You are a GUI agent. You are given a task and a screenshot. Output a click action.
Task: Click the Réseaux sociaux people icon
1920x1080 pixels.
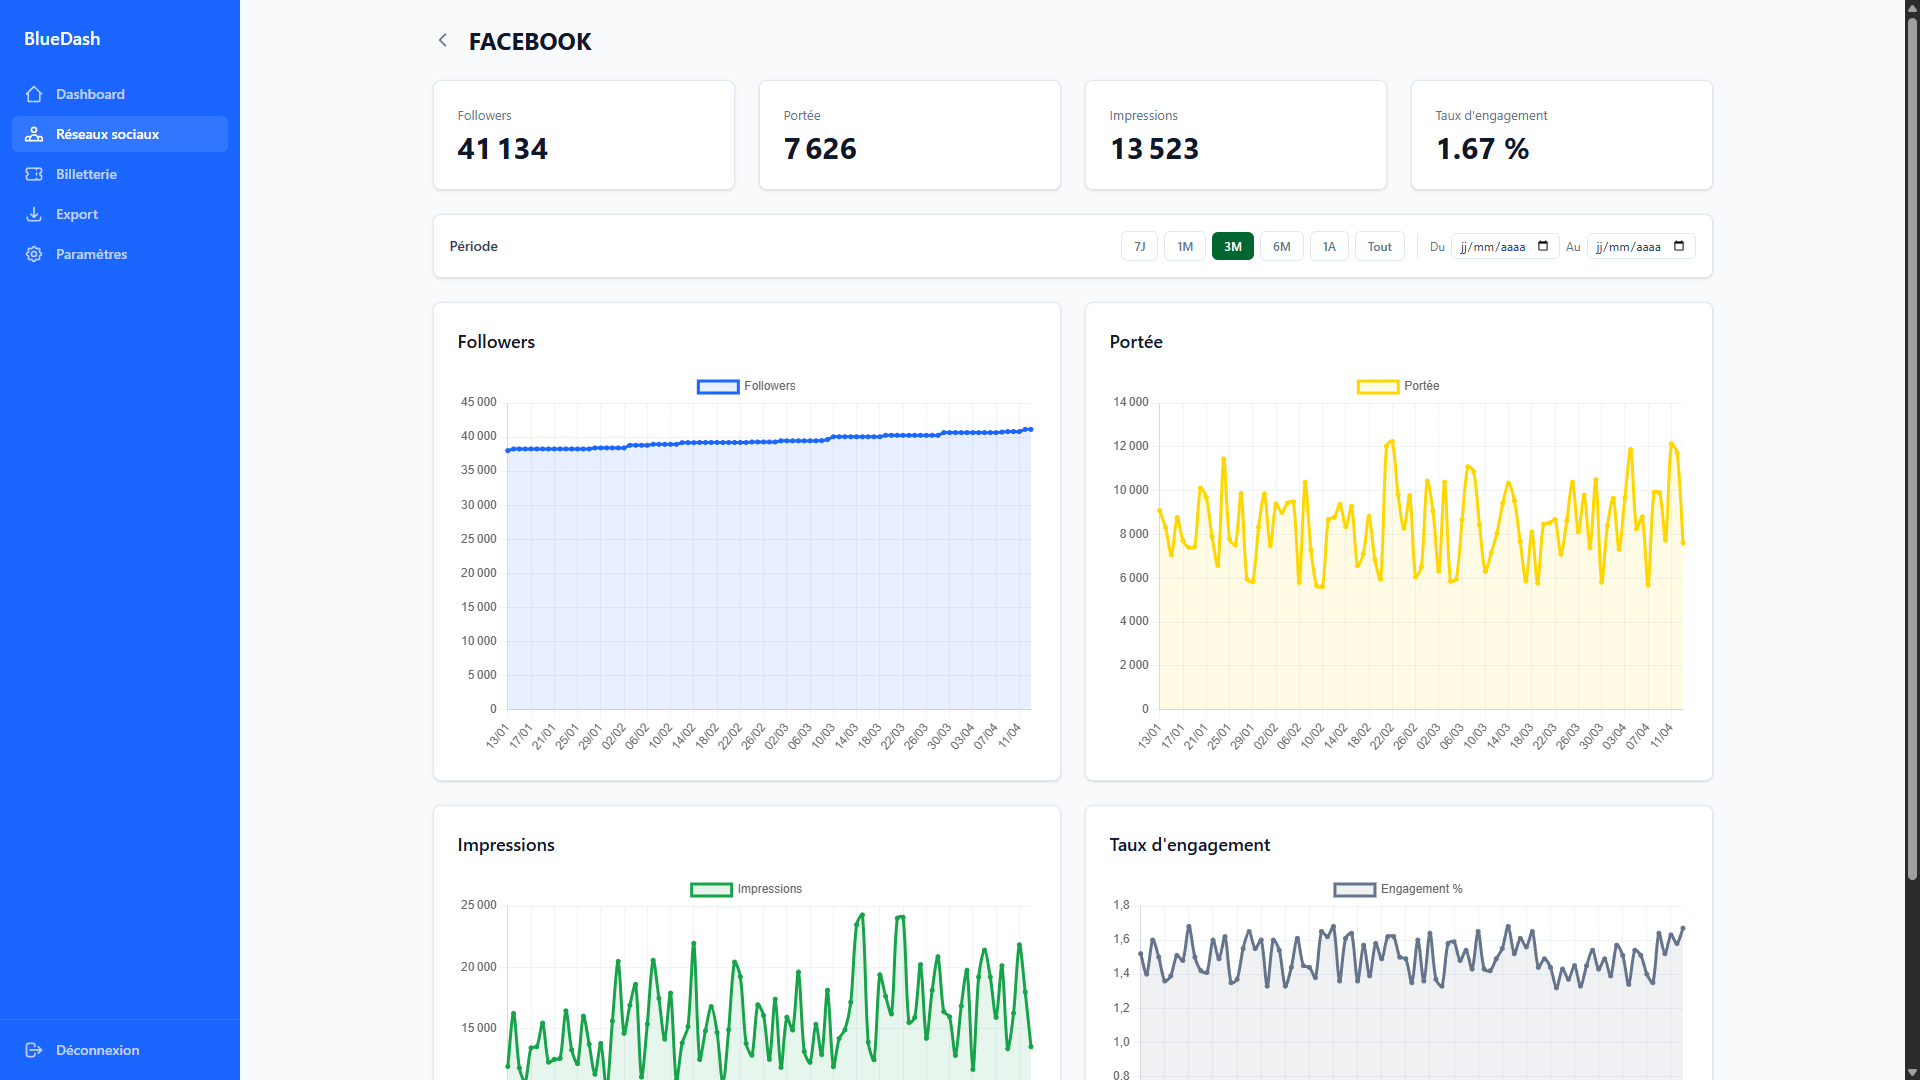(x=34, y=134)
